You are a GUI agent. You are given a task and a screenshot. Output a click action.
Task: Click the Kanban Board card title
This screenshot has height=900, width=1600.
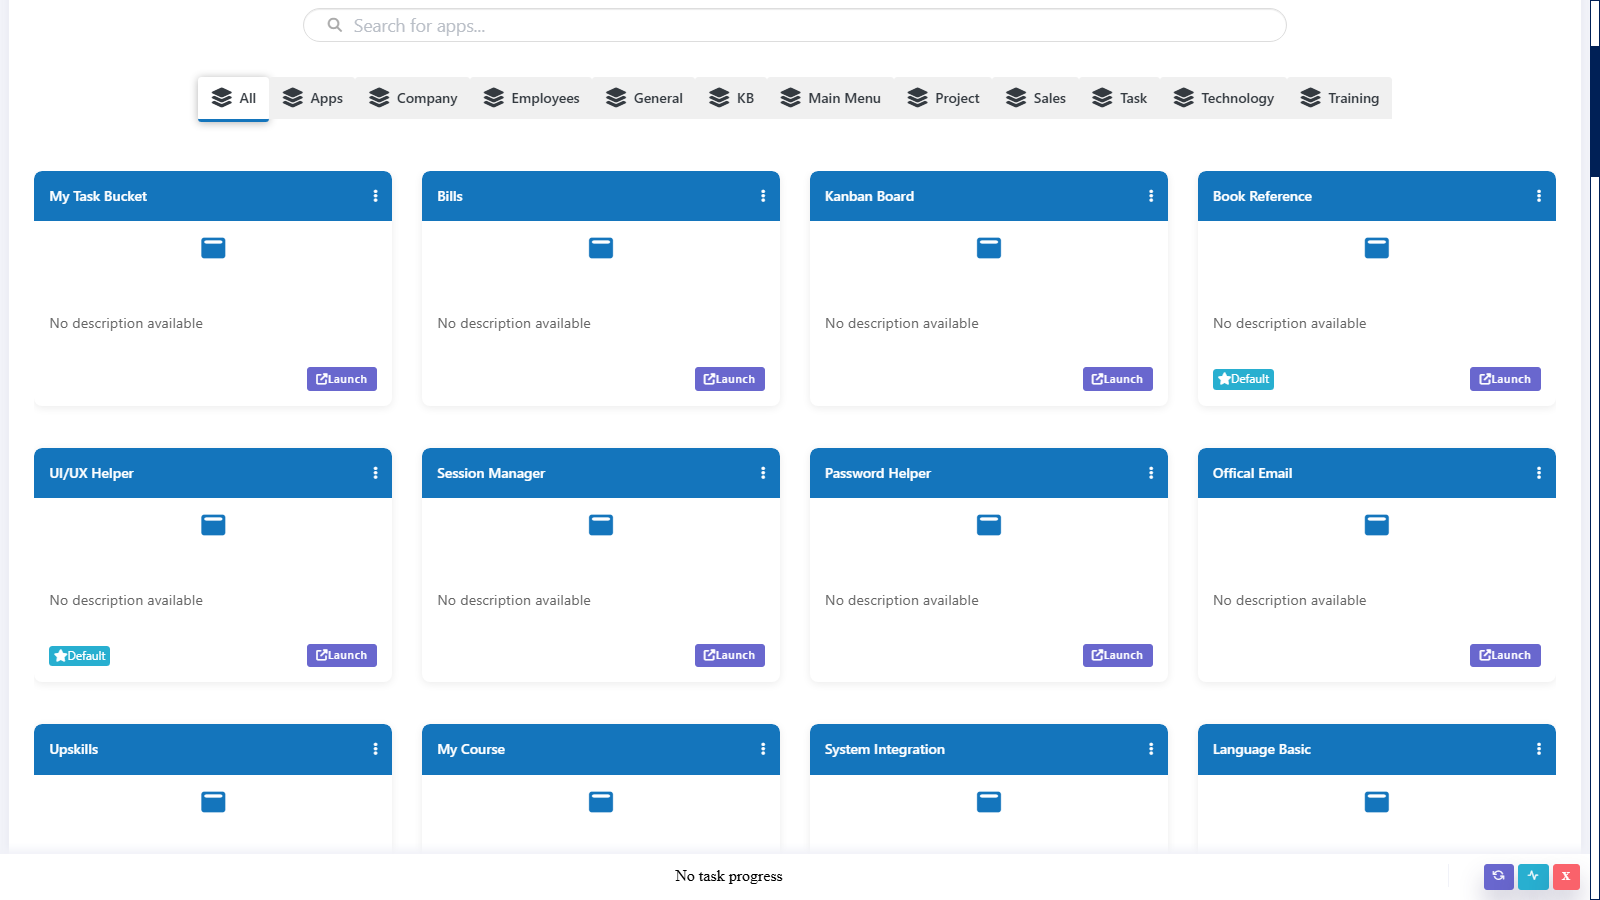tap(869, 196)
